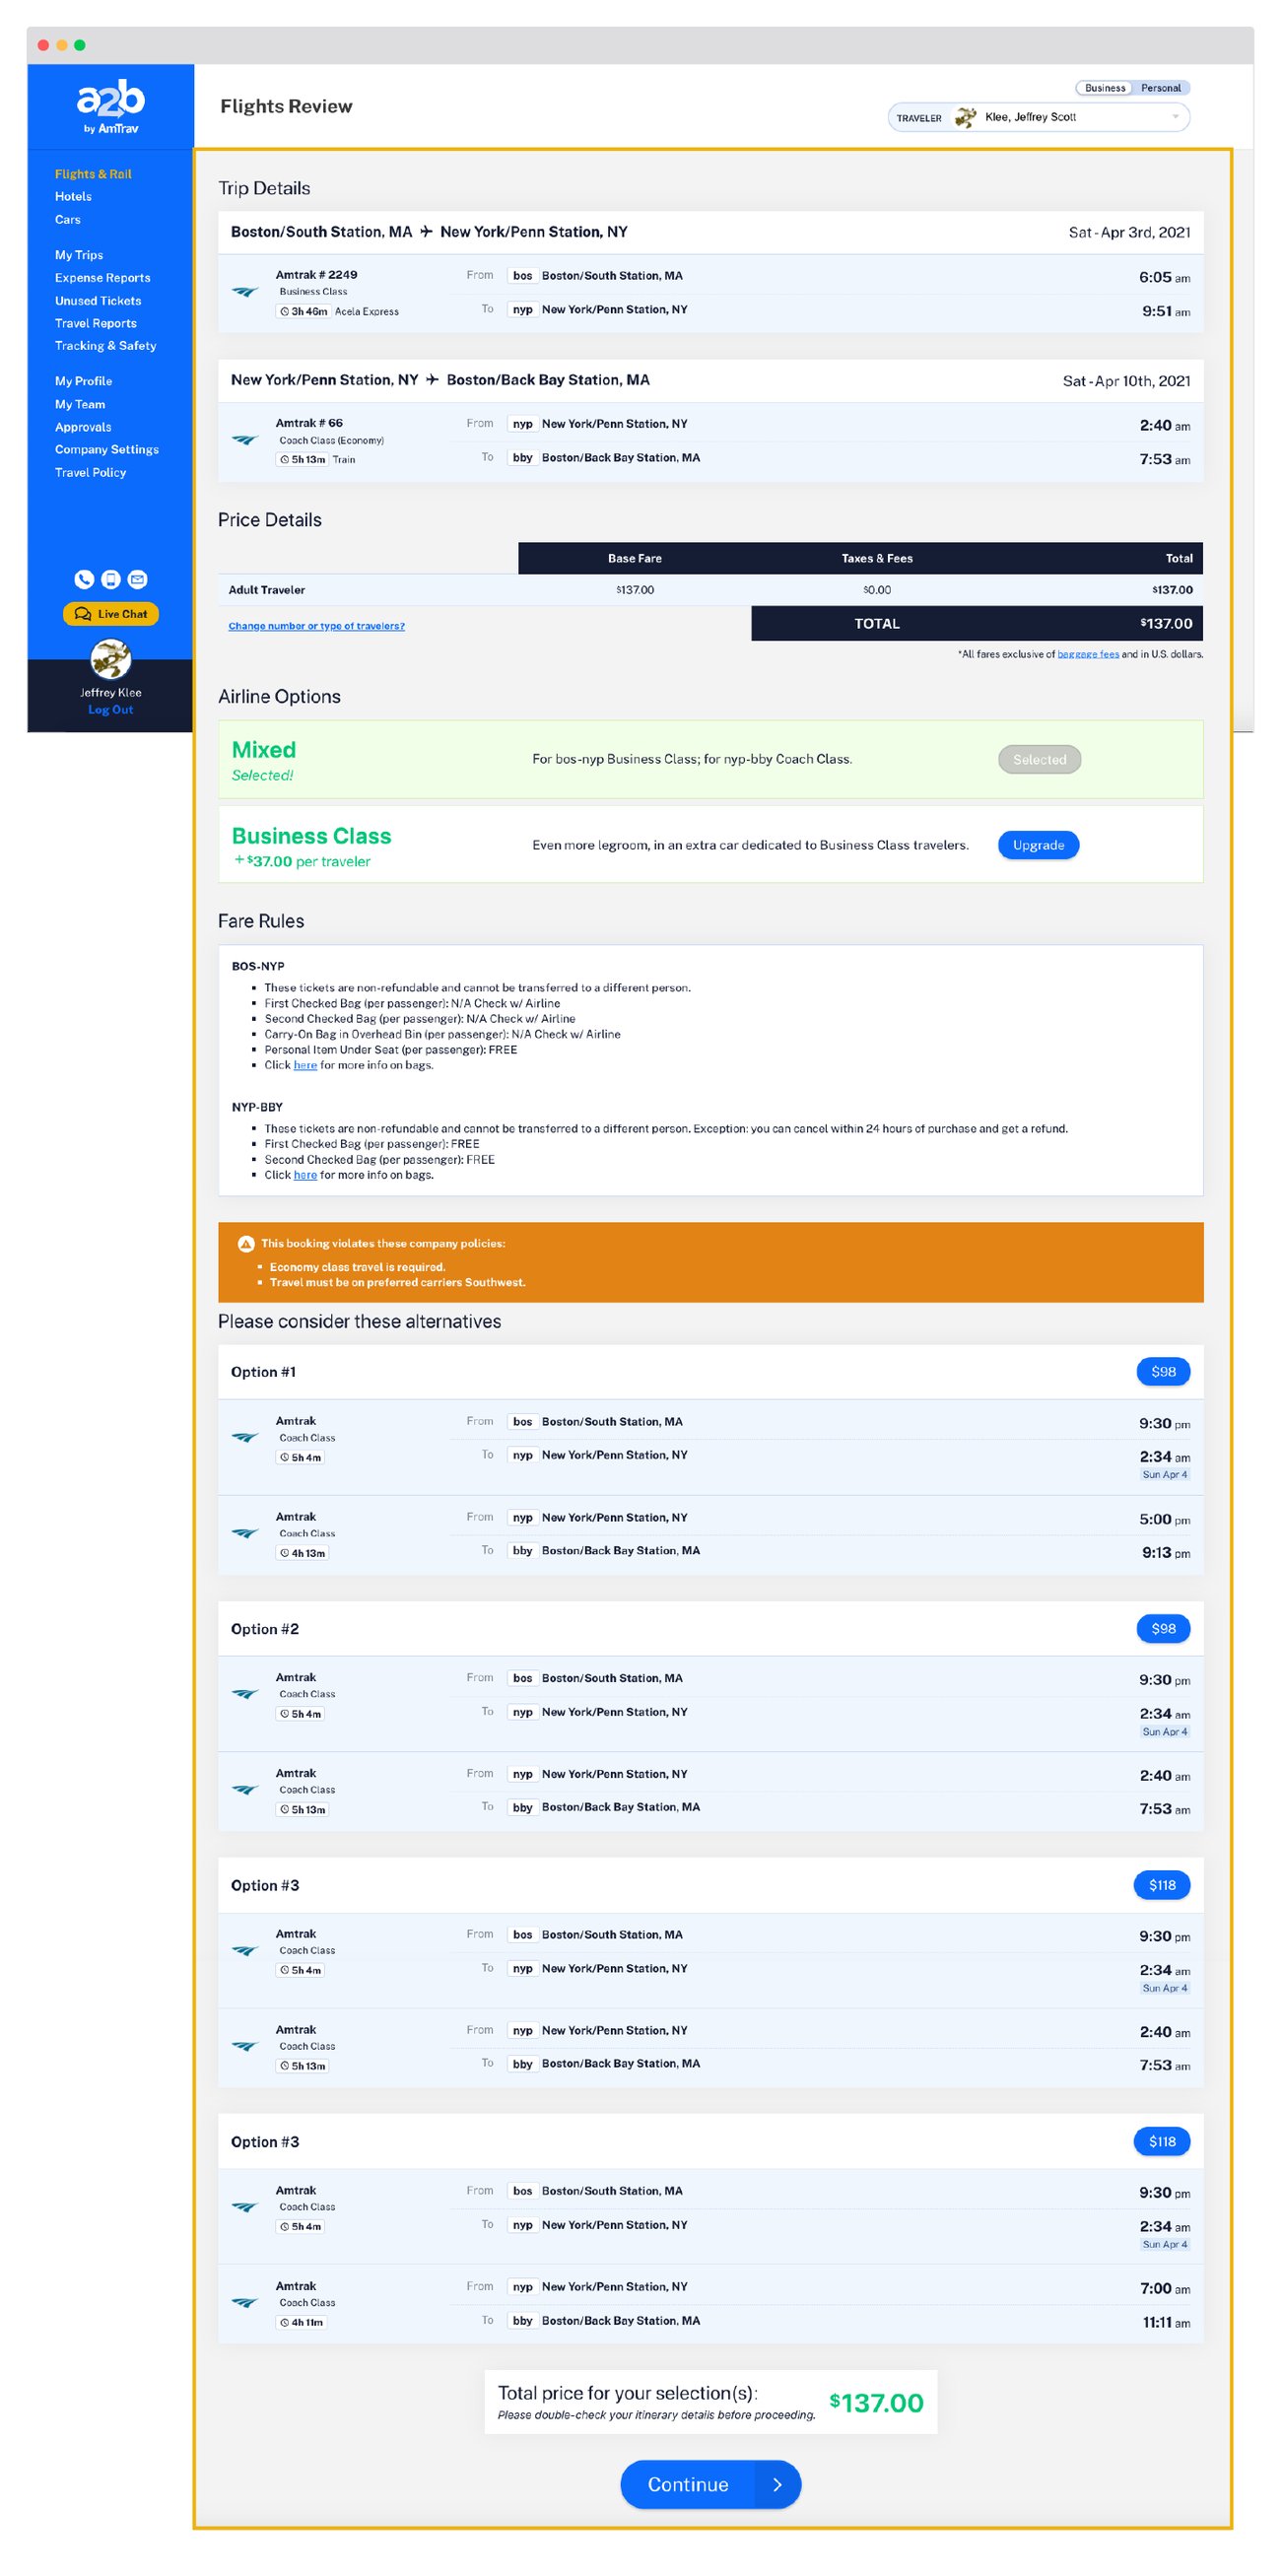Open Unused Tickets
The width and height of the screenshot is (1283, 2576).
pos(98,301)
